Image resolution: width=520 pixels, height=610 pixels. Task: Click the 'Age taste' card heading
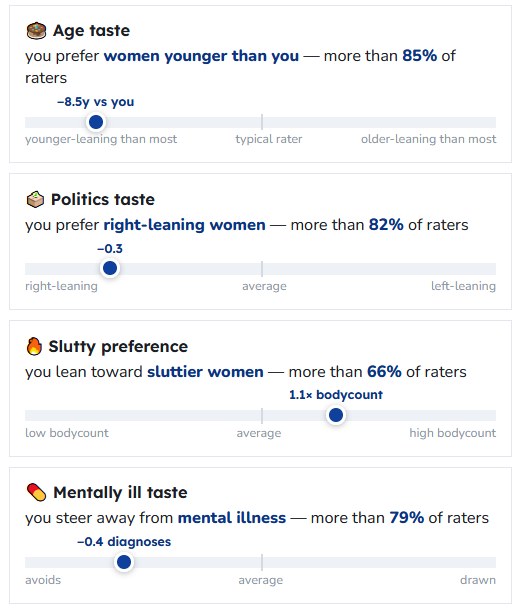91,31
